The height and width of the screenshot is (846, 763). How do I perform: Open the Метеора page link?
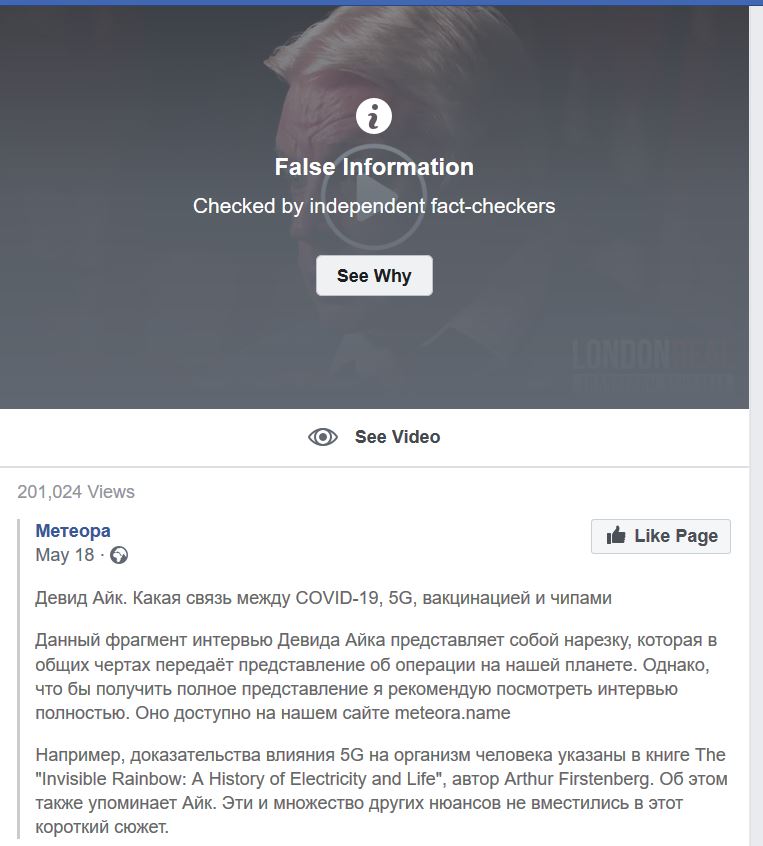point(73,531)
